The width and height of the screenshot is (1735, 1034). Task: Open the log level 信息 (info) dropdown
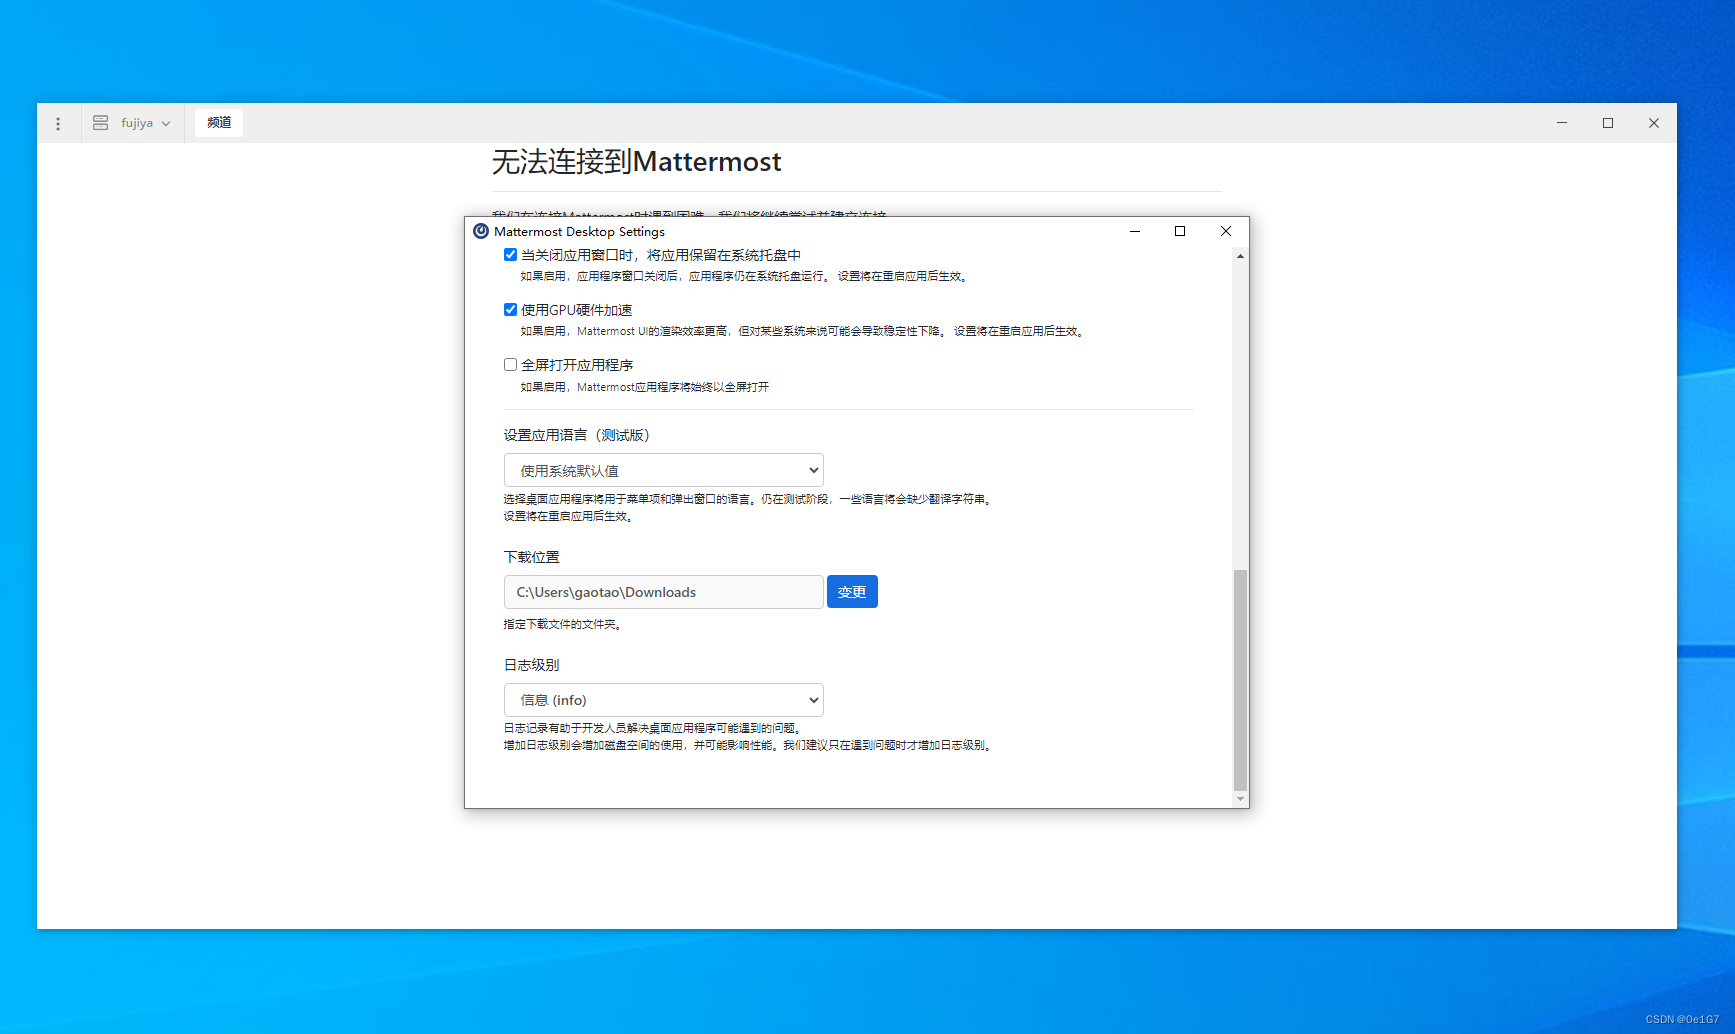pos(664,700)
